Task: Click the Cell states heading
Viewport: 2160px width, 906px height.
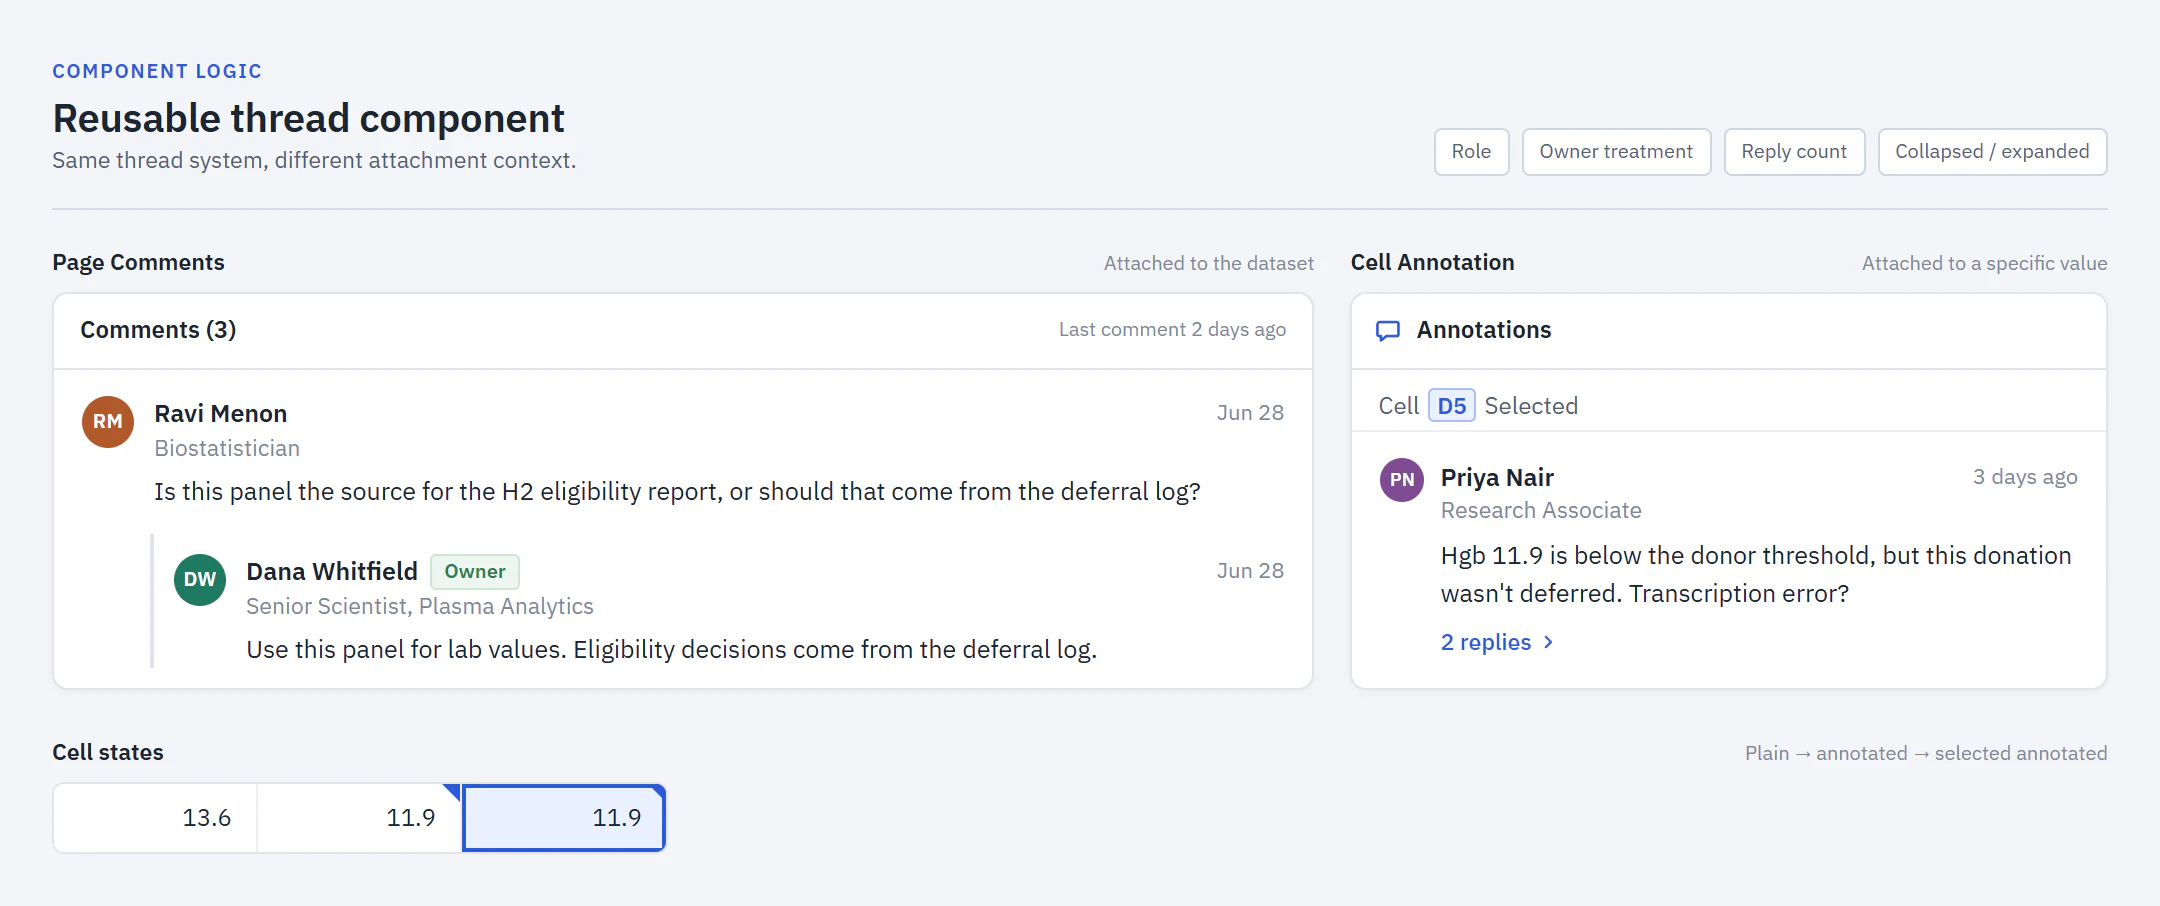Action: point(108,753)
